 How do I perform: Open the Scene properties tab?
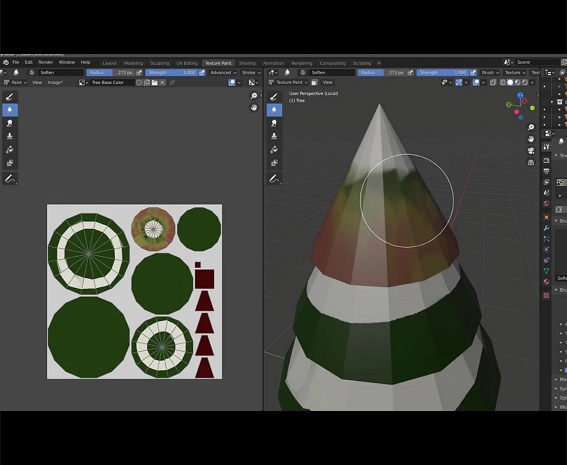(x=546, y=193)
